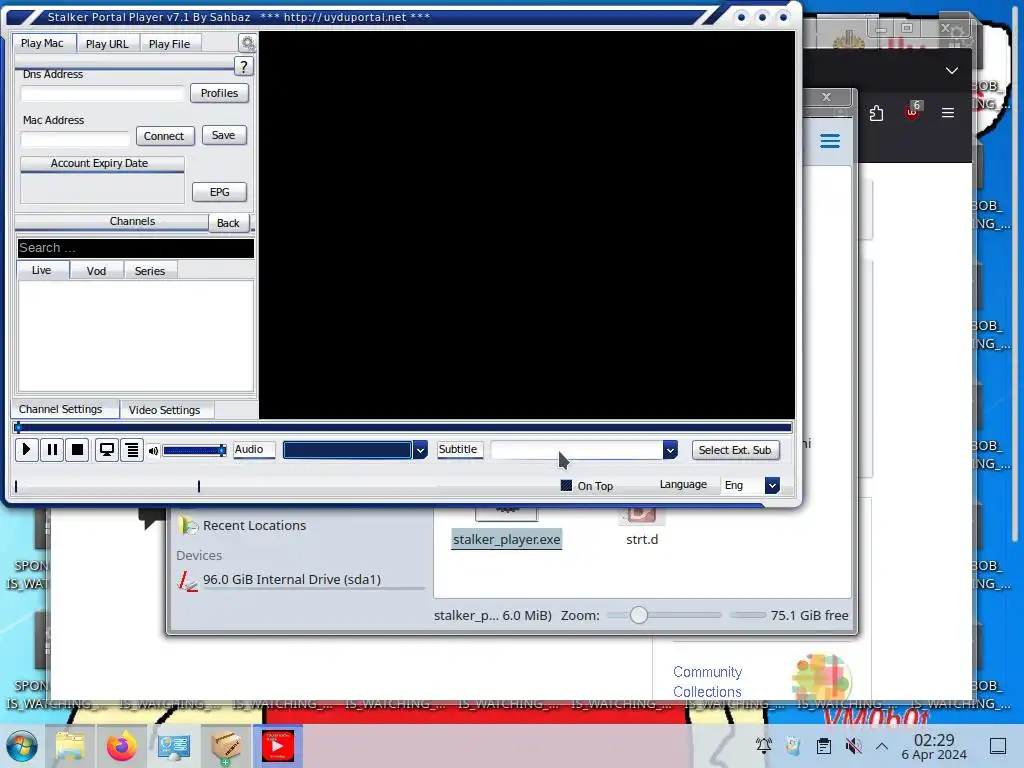The width and height of the screenshot is (1024, 768).
Task: Open the settings gear icon in the player
Action: (248, 43)
